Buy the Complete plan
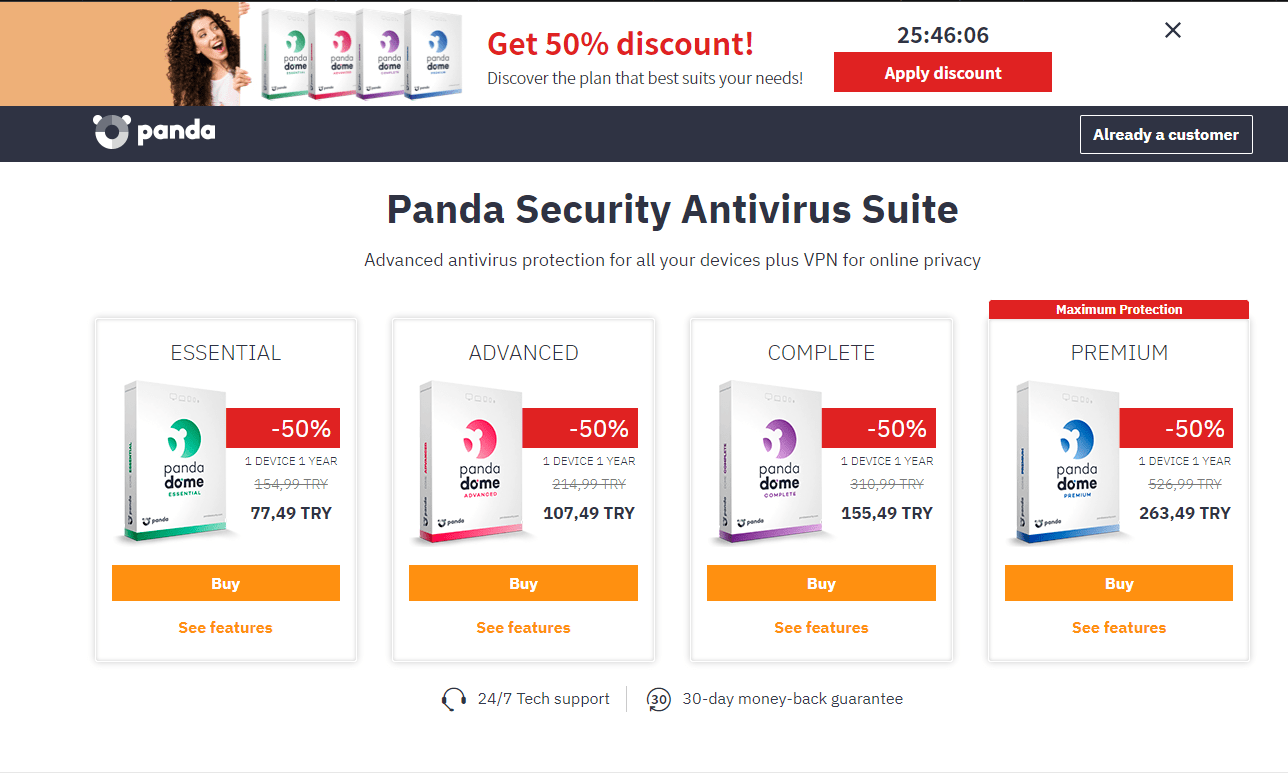This screenshot has height=773, width=1288. (x=821, y=583)
